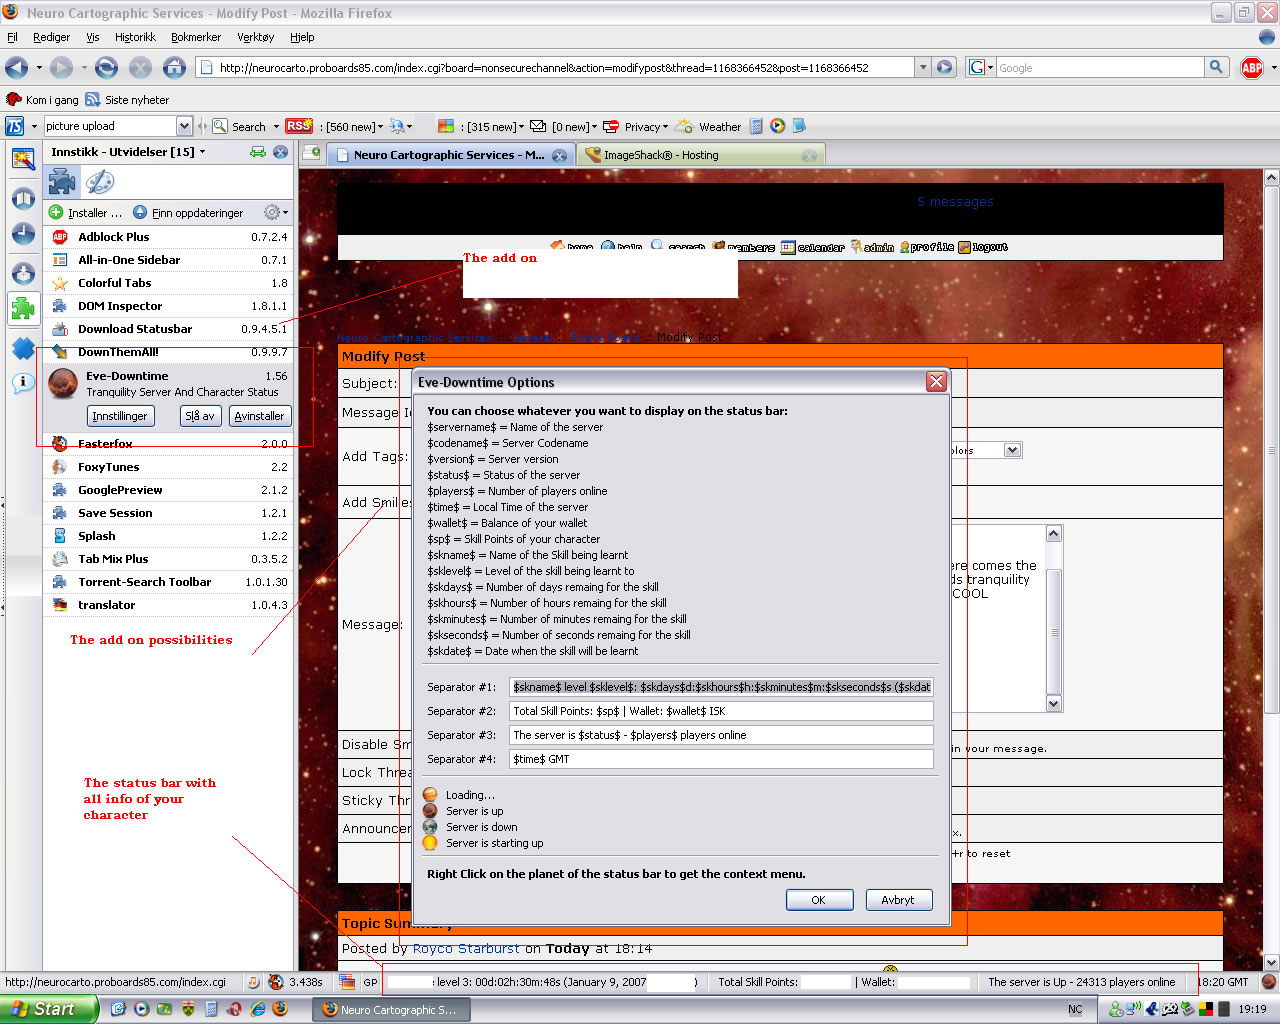Click Slå av to disable Eve-Downtime
1280x1024 pixels.
(x=200, y=416)
